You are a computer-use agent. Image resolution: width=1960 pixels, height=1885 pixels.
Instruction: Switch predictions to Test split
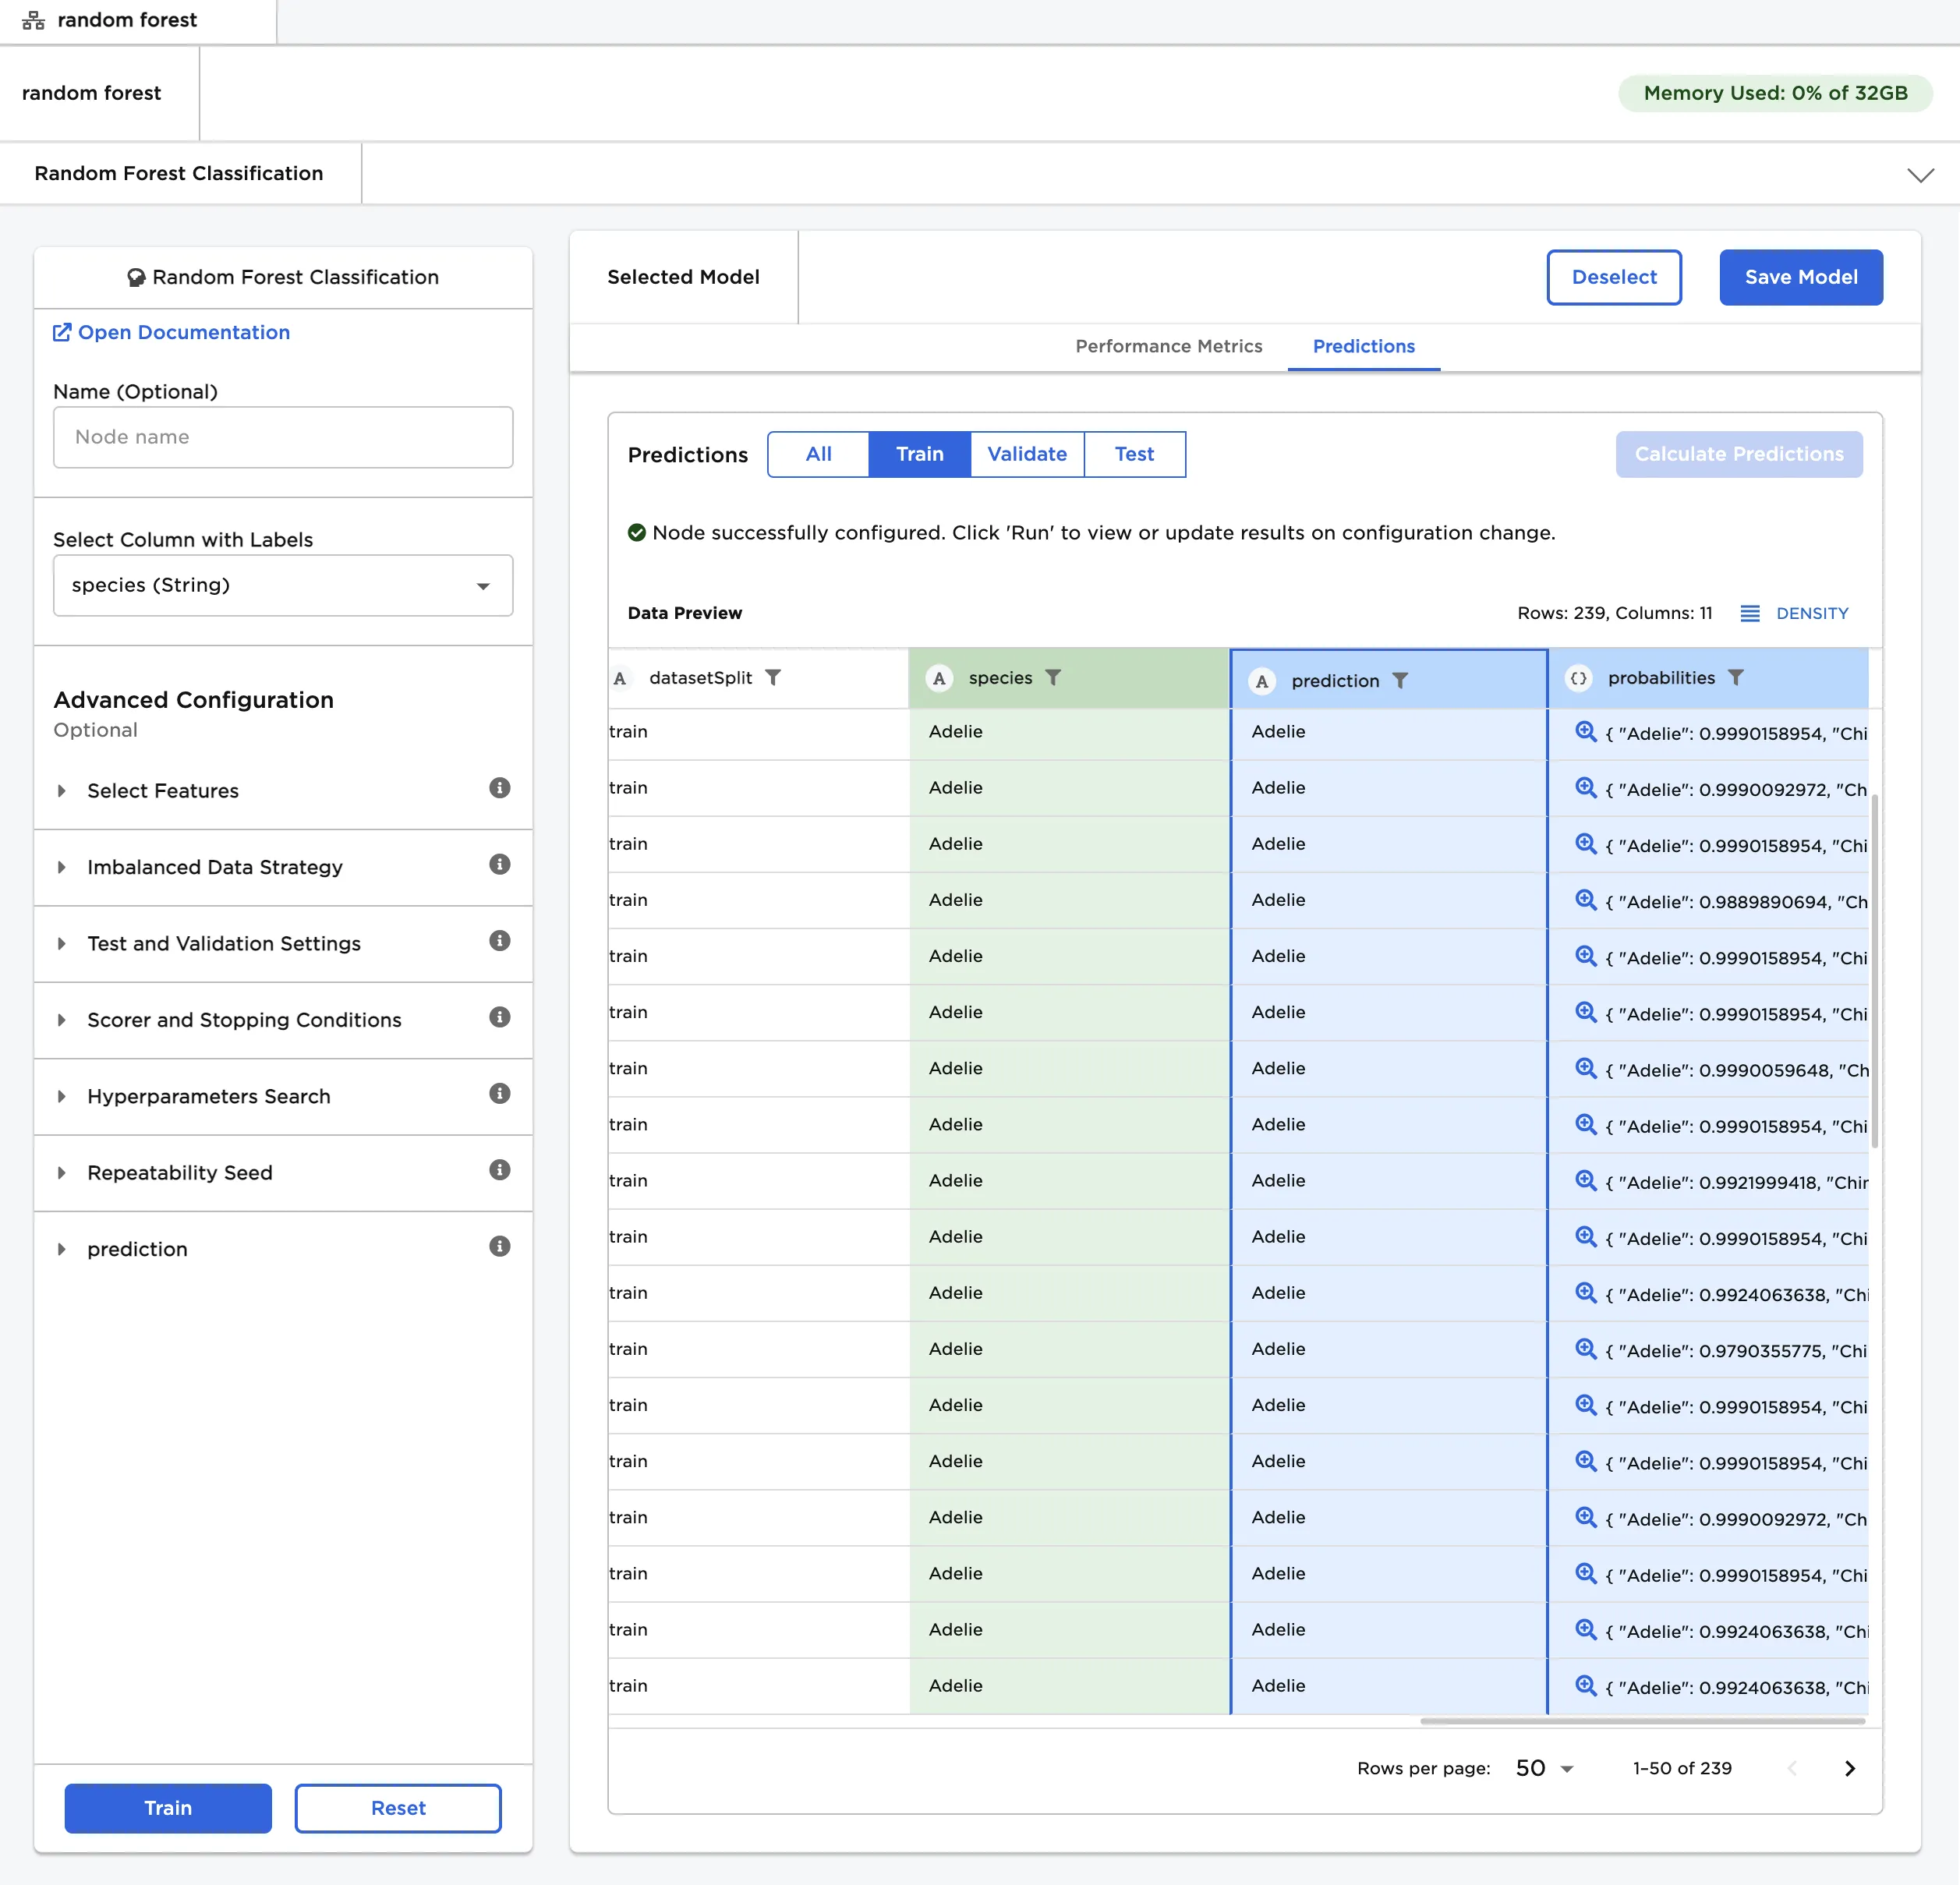pos(1134,454)
